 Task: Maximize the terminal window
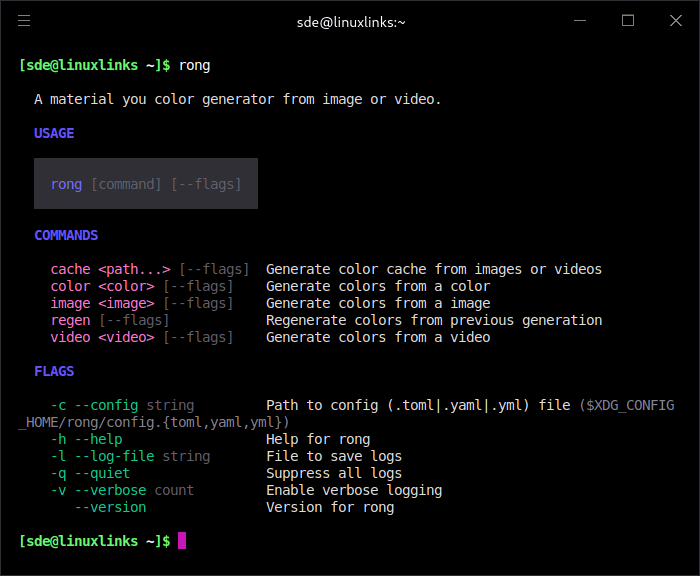(x=628, y=21)
